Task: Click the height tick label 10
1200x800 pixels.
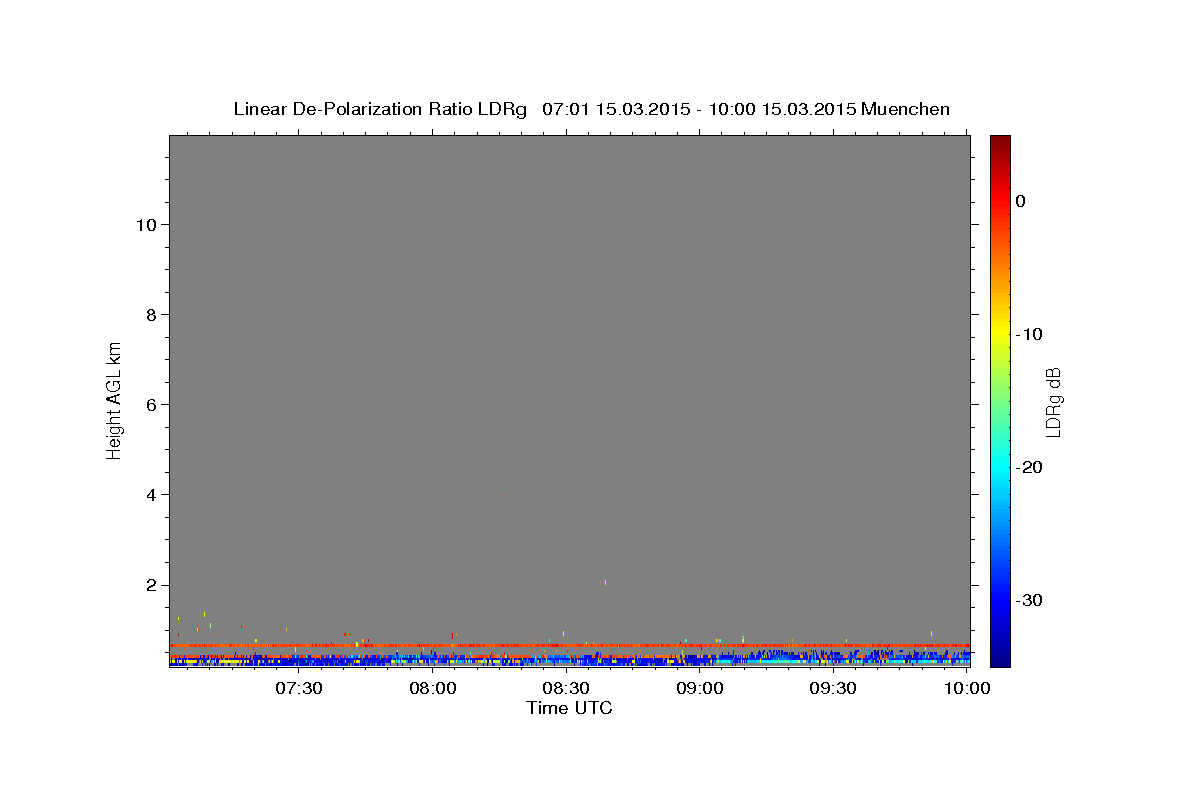Action: coord(146,225)
